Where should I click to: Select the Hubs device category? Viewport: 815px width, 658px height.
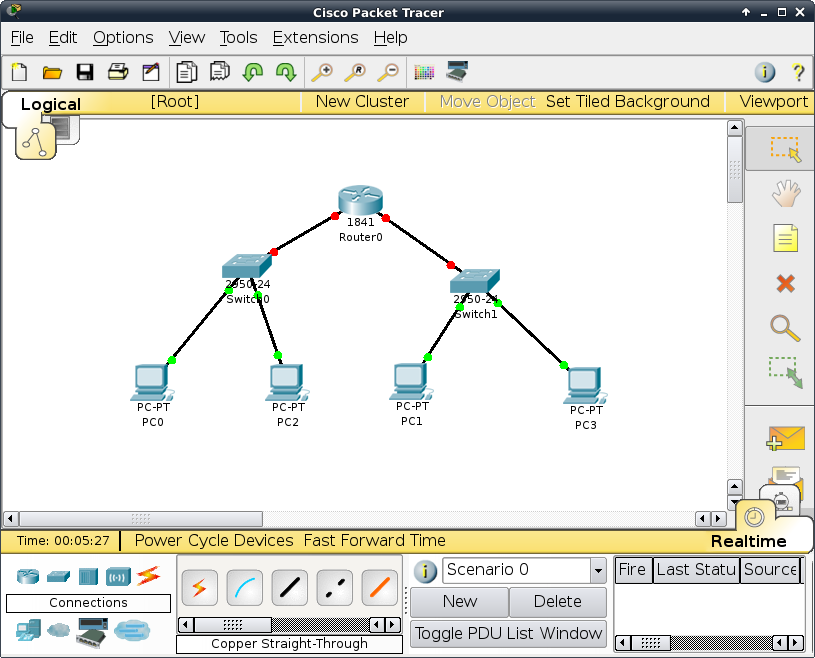pos(88,576)
